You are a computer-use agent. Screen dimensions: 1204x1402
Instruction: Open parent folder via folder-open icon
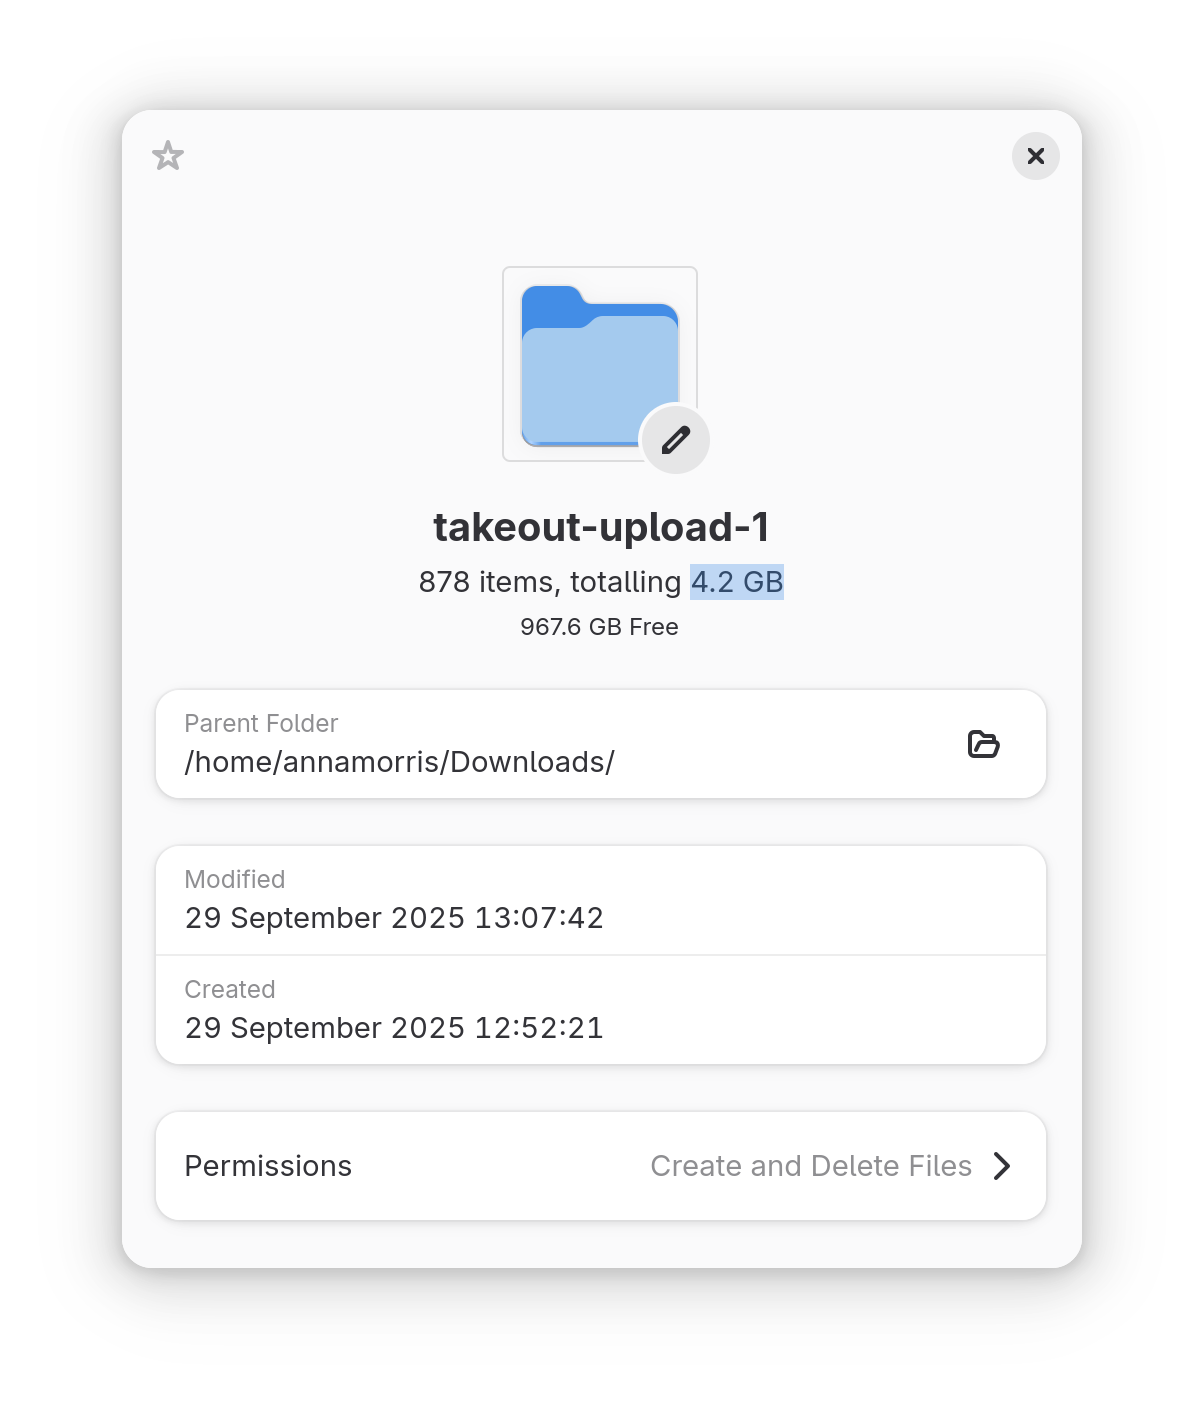click(x=984, y=744)
